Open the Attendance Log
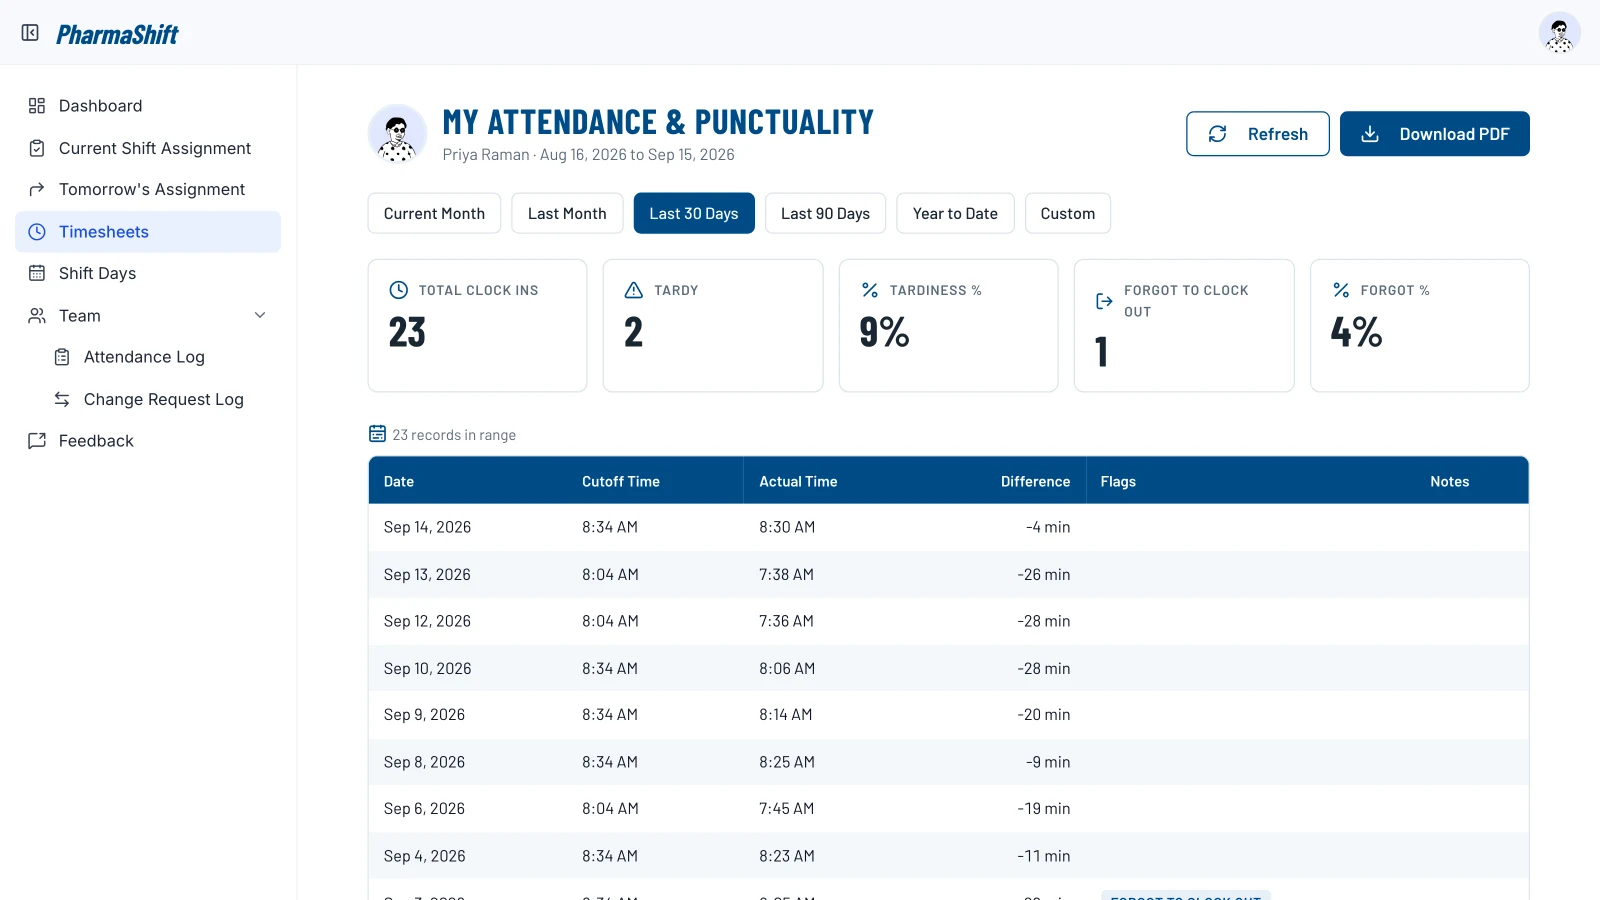The width and height of the screenshot is (1600, 900). pyautogui.click(x=161, y=357)
